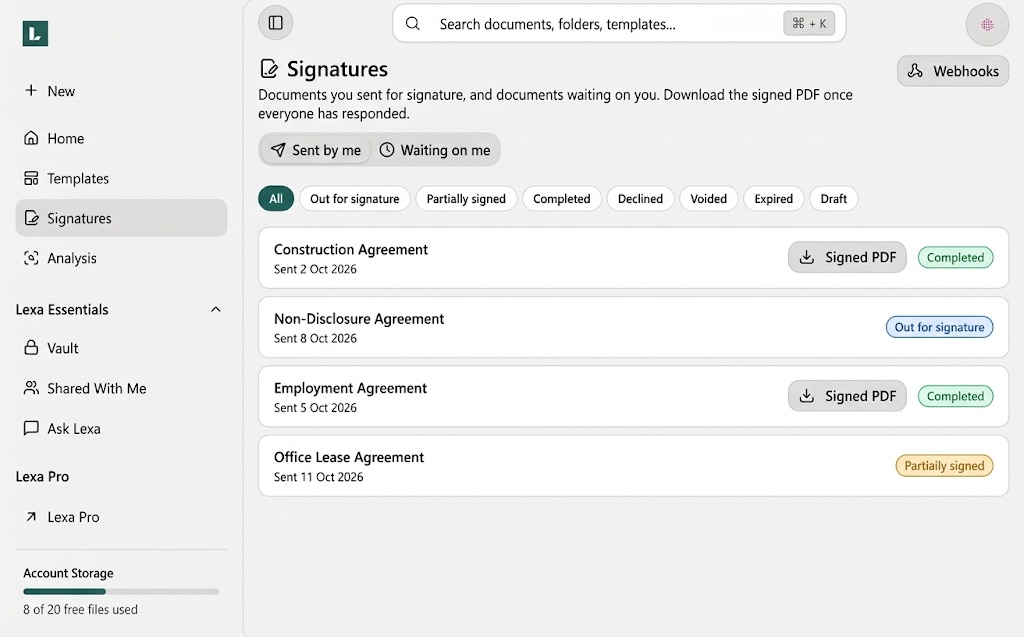
Task: Open Ask Lexa chat
Action: (121, 428)
